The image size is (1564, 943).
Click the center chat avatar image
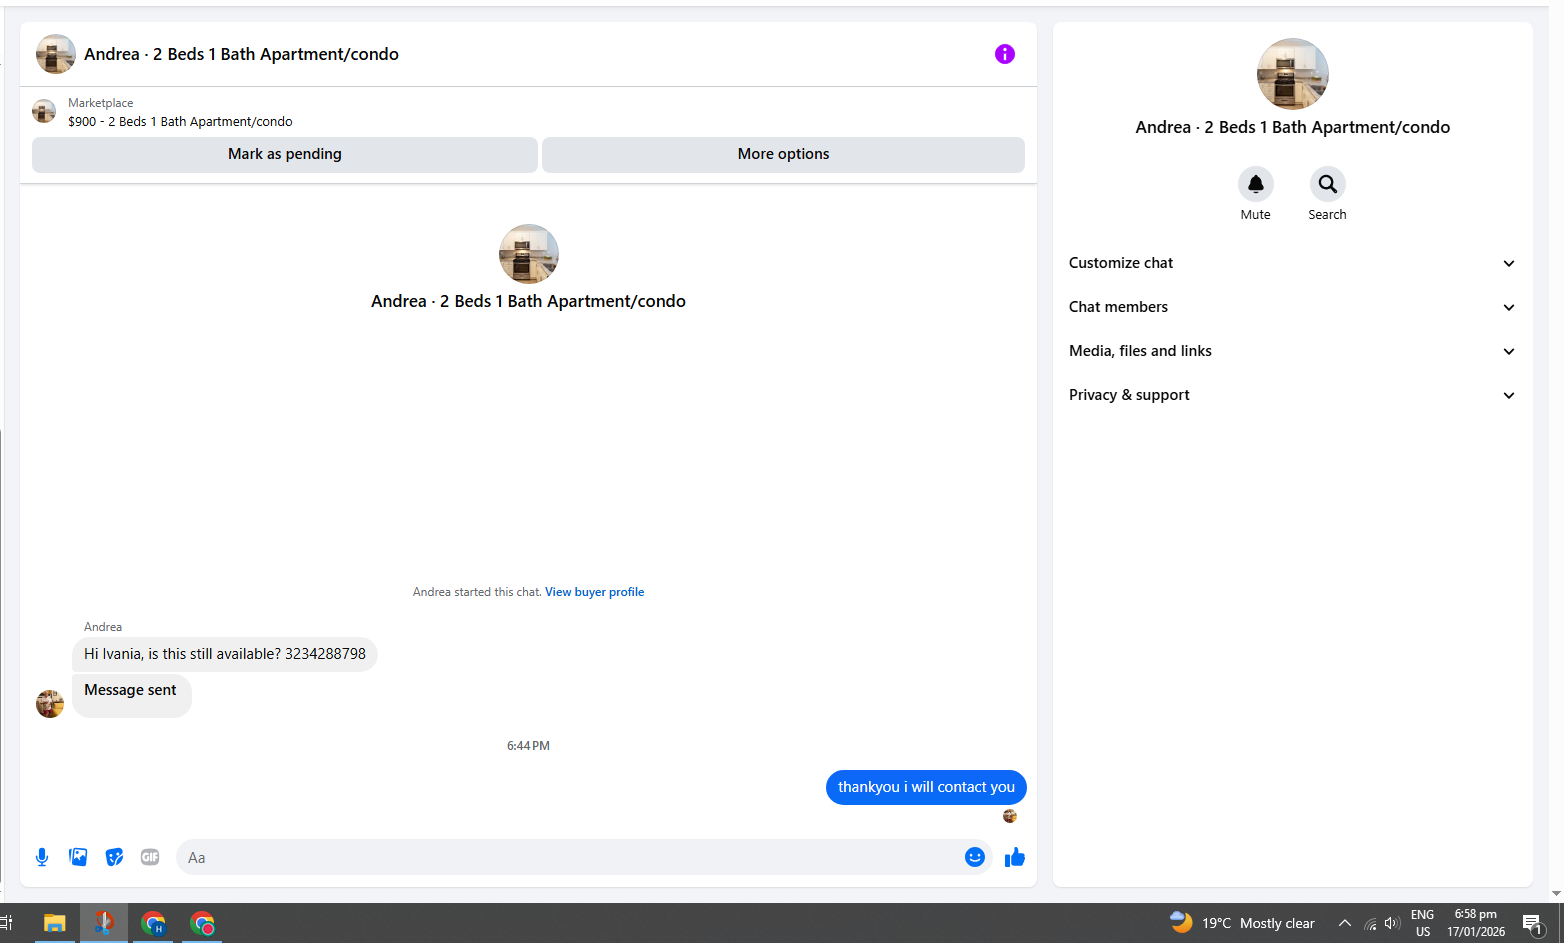point(529,254)
